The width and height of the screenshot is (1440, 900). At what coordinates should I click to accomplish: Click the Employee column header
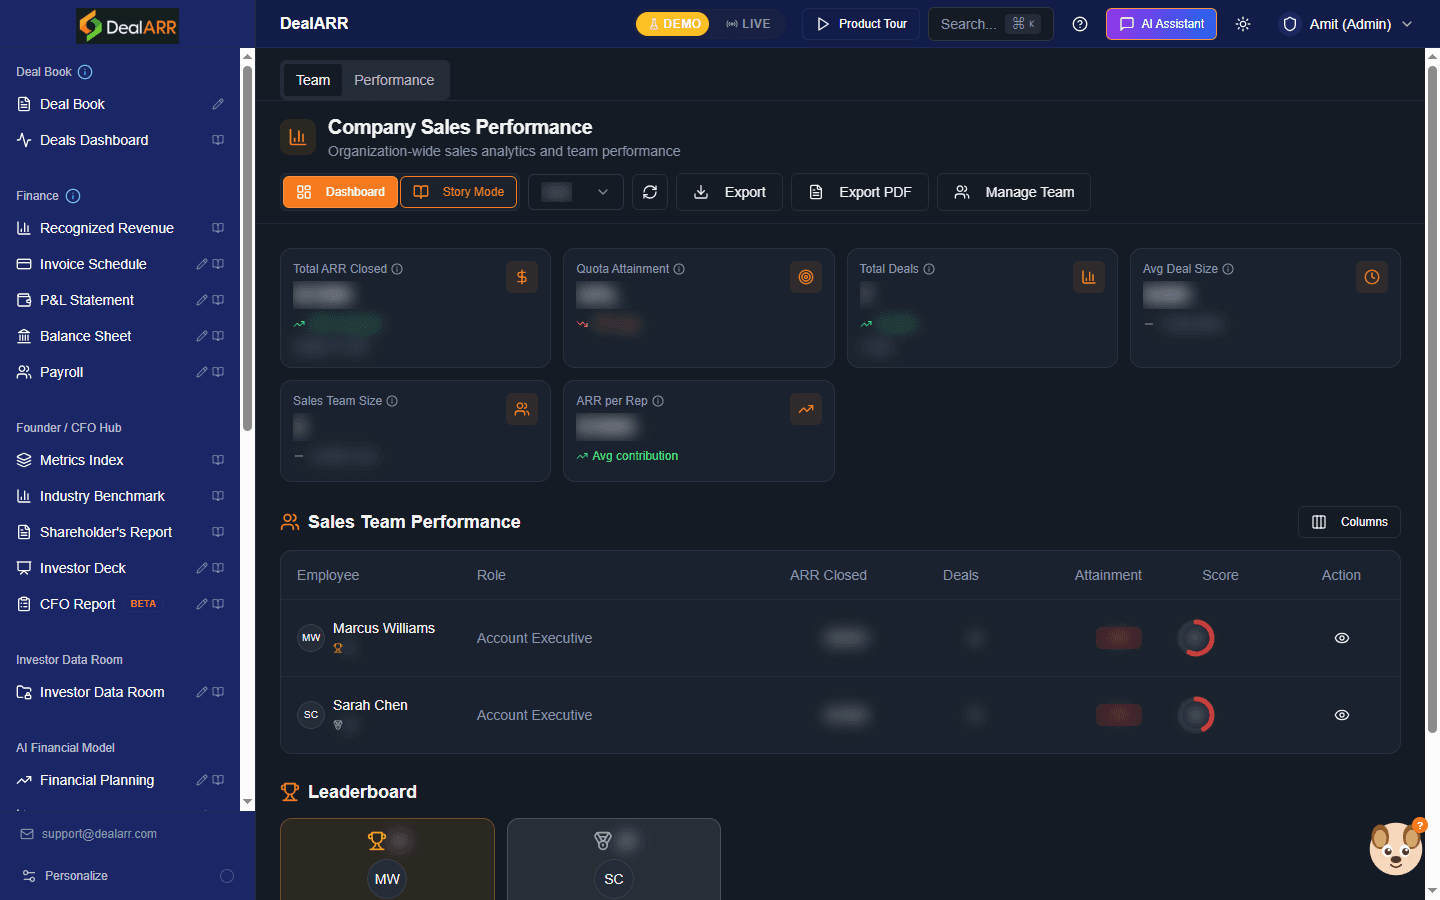click(328, 575)
